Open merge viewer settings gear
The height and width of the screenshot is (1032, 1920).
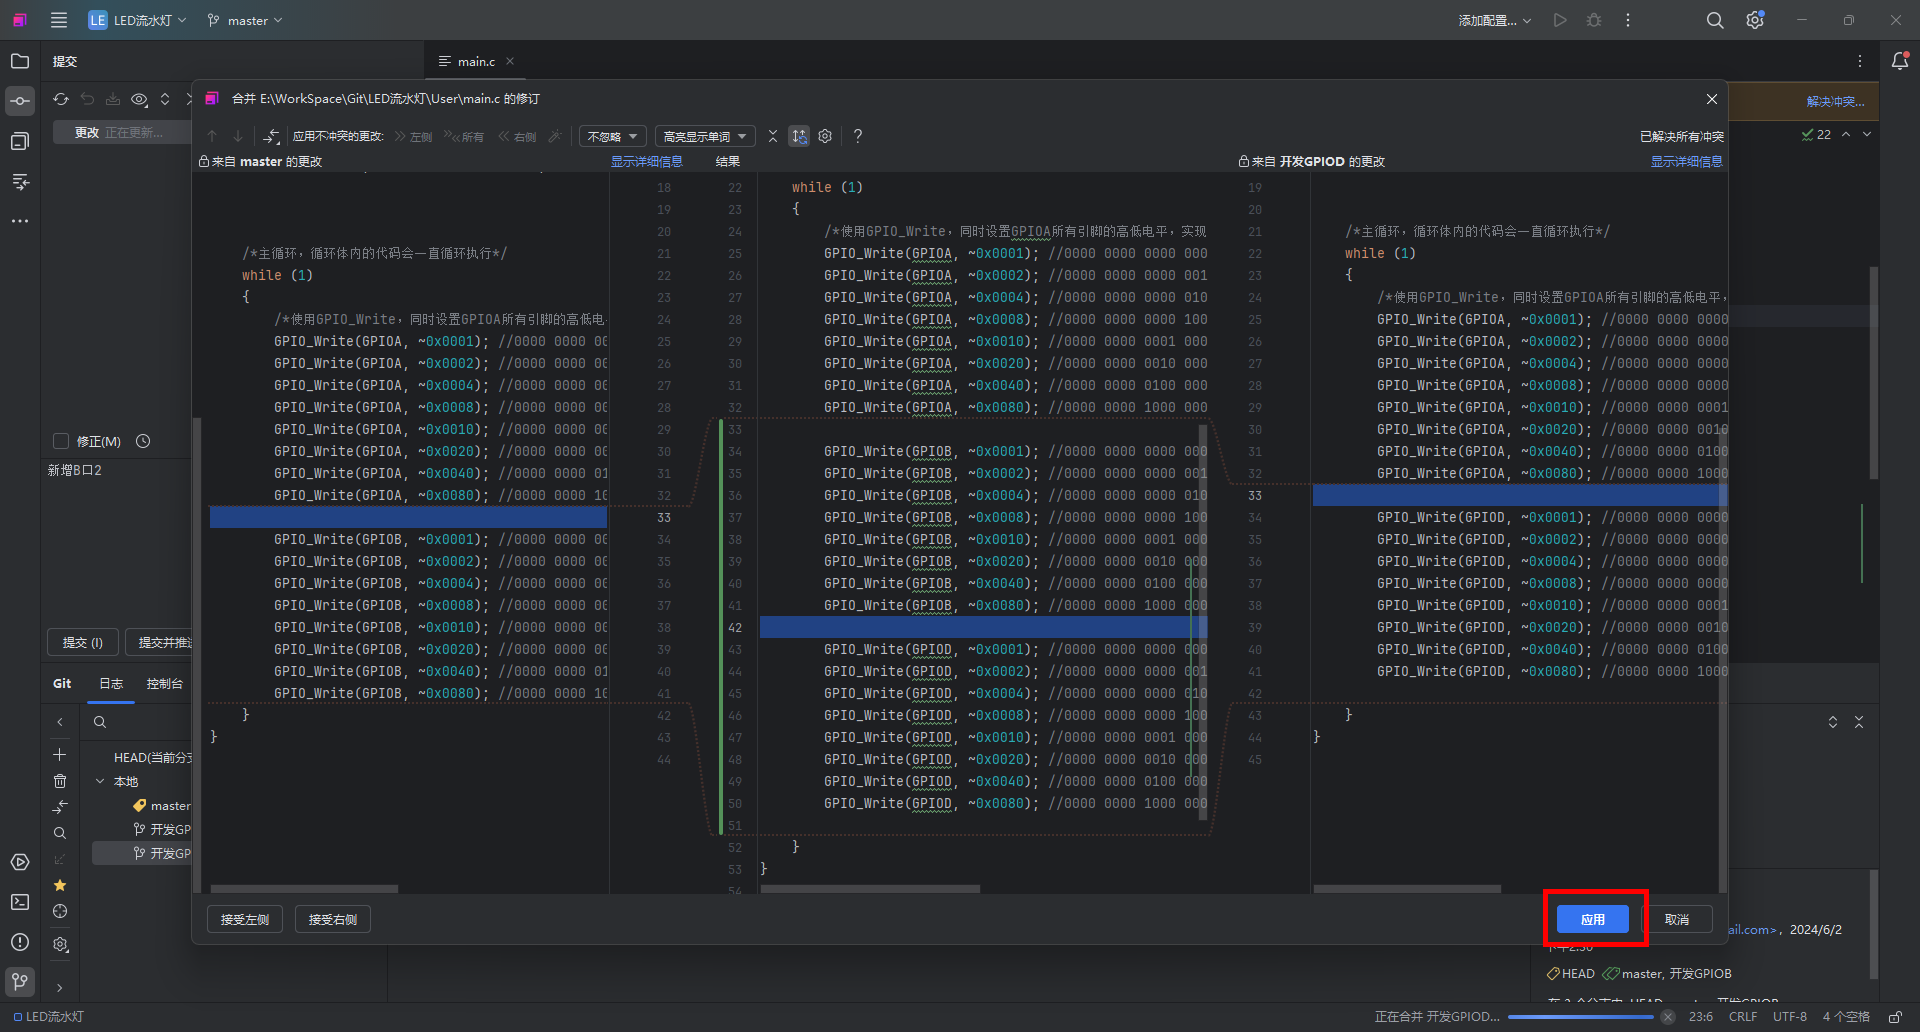pos(825,136)
